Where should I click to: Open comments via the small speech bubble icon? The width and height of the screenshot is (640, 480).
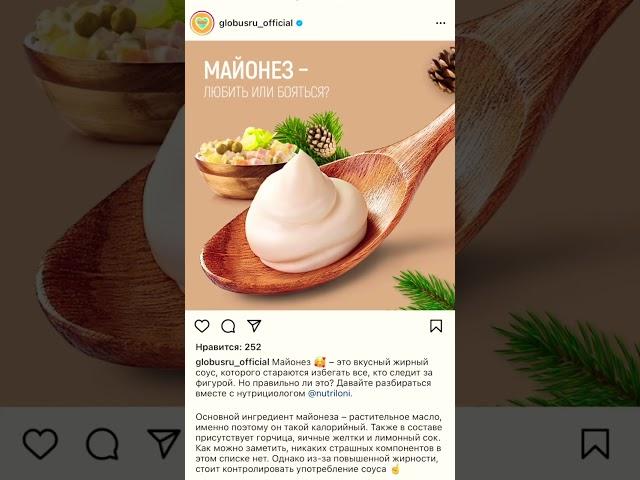click(228, 326)
